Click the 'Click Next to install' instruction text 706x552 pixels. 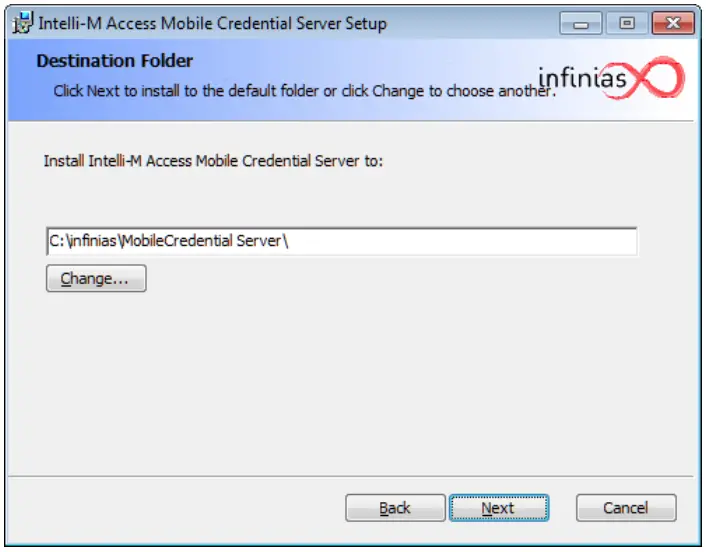click(305, 91)
